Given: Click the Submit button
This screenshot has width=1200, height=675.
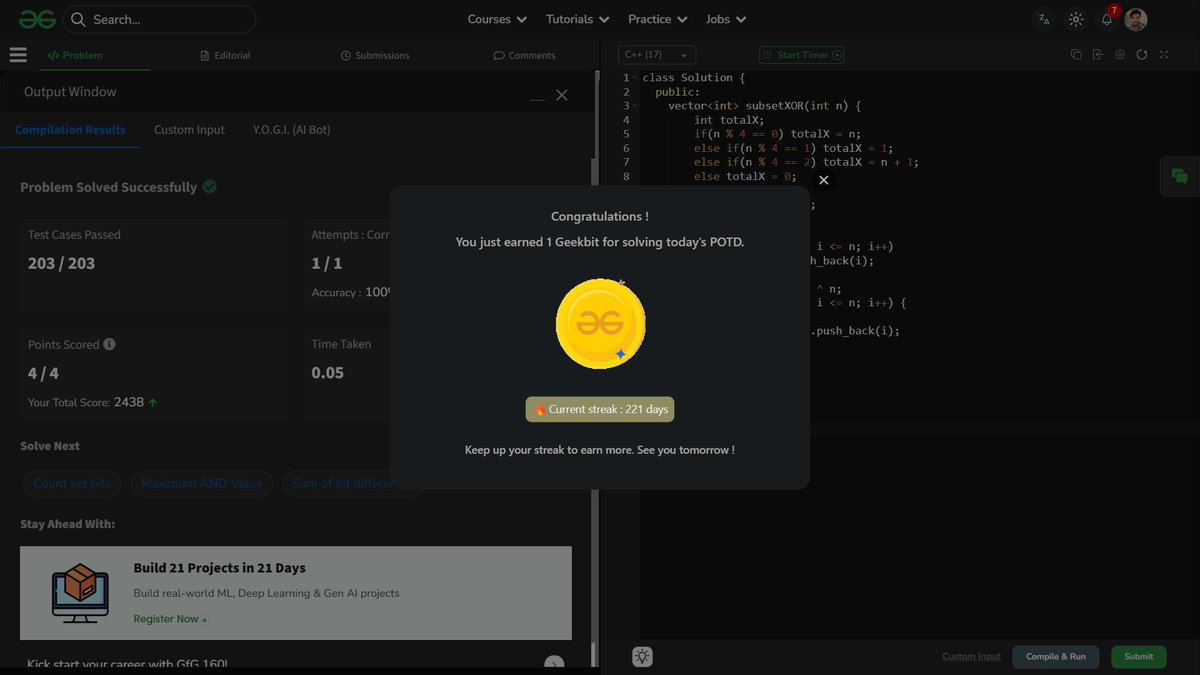Looking at the screenshot, I should pos(1139,656).
